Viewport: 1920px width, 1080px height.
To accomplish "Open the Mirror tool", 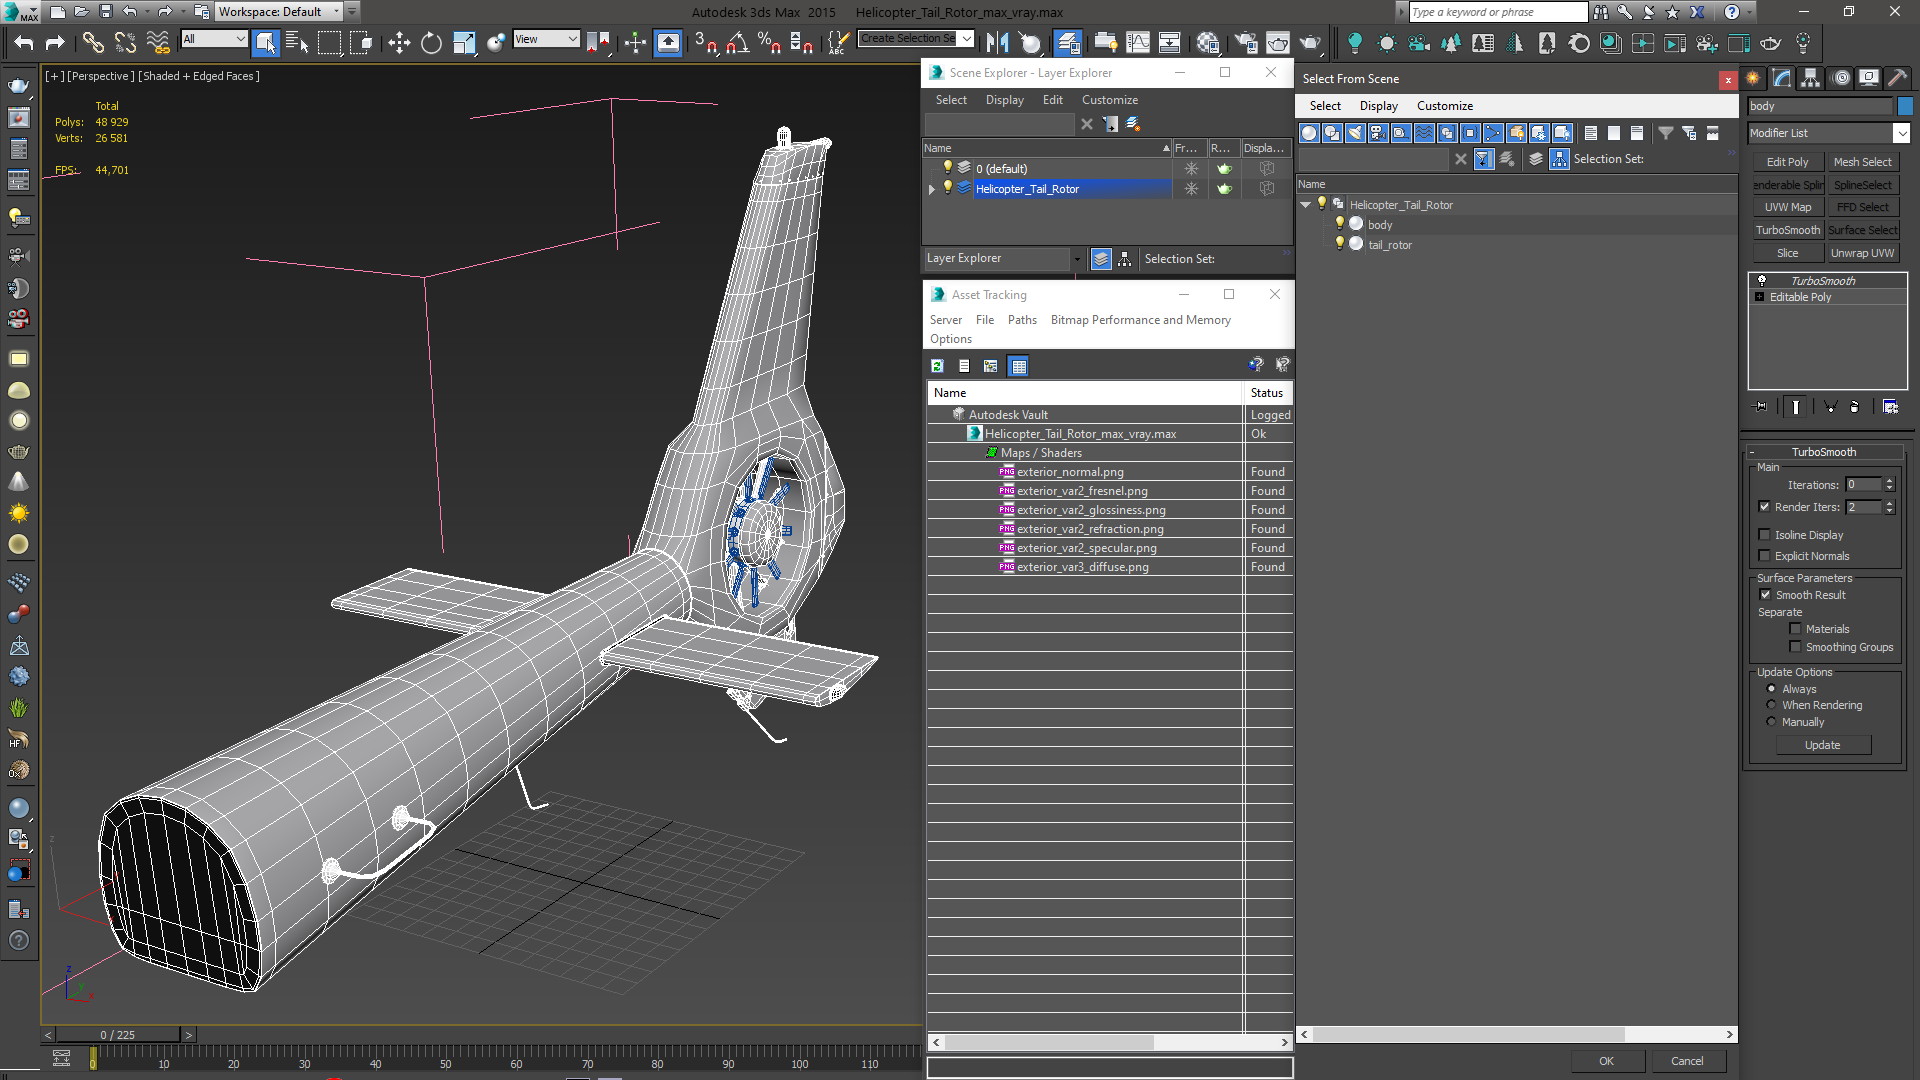I will pyautogui.click(x=997, y=42).
